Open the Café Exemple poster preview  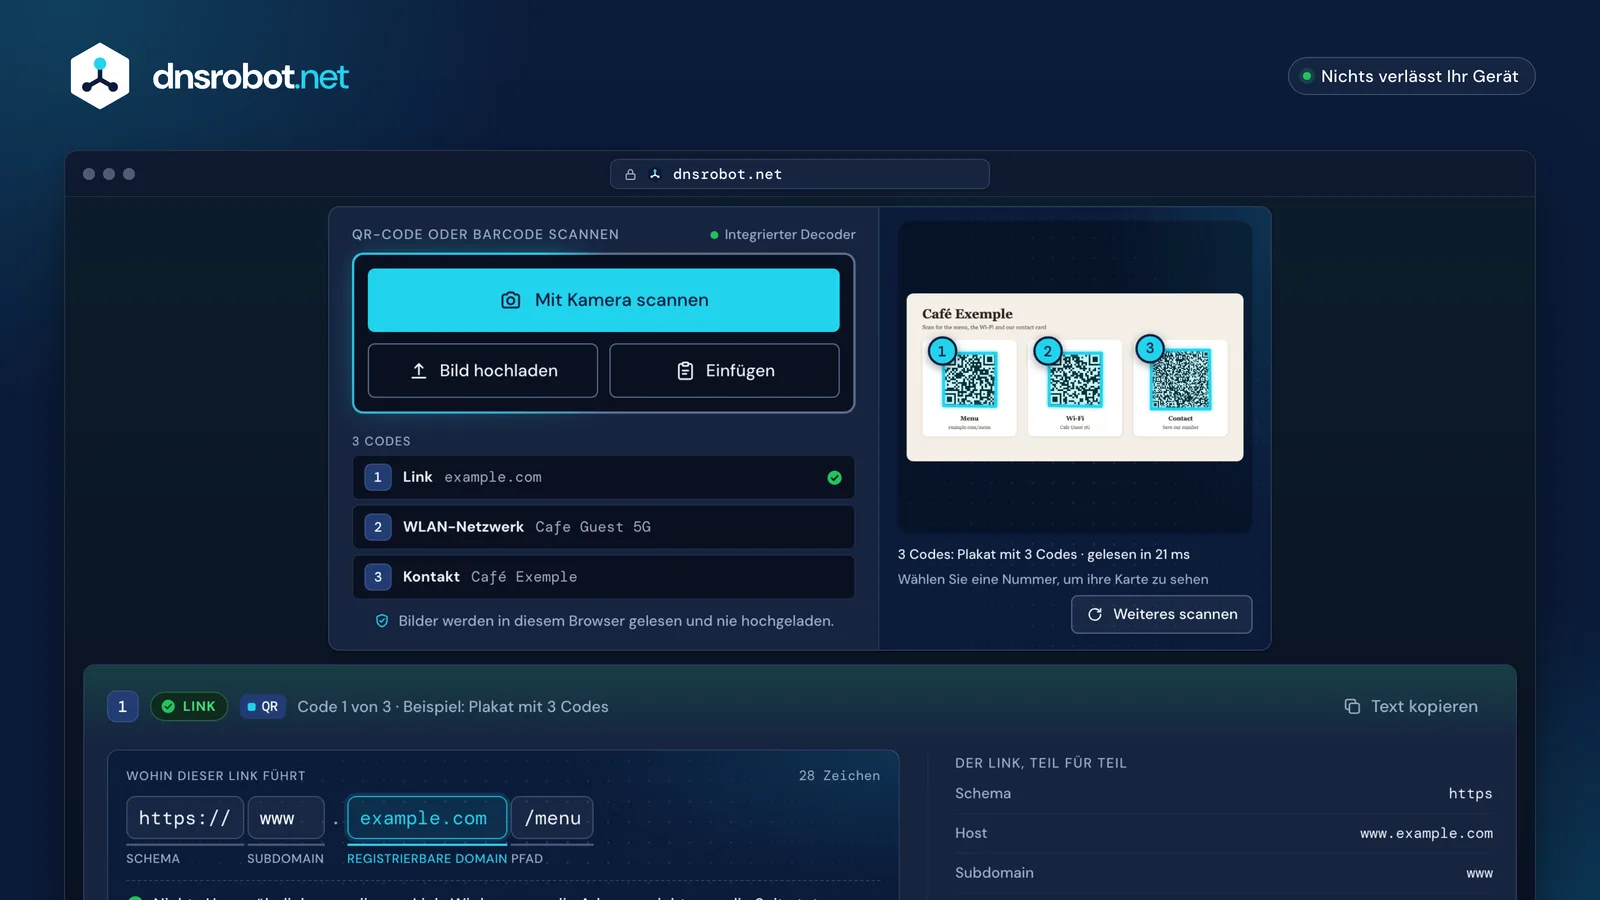click(x=1075, y=377)
